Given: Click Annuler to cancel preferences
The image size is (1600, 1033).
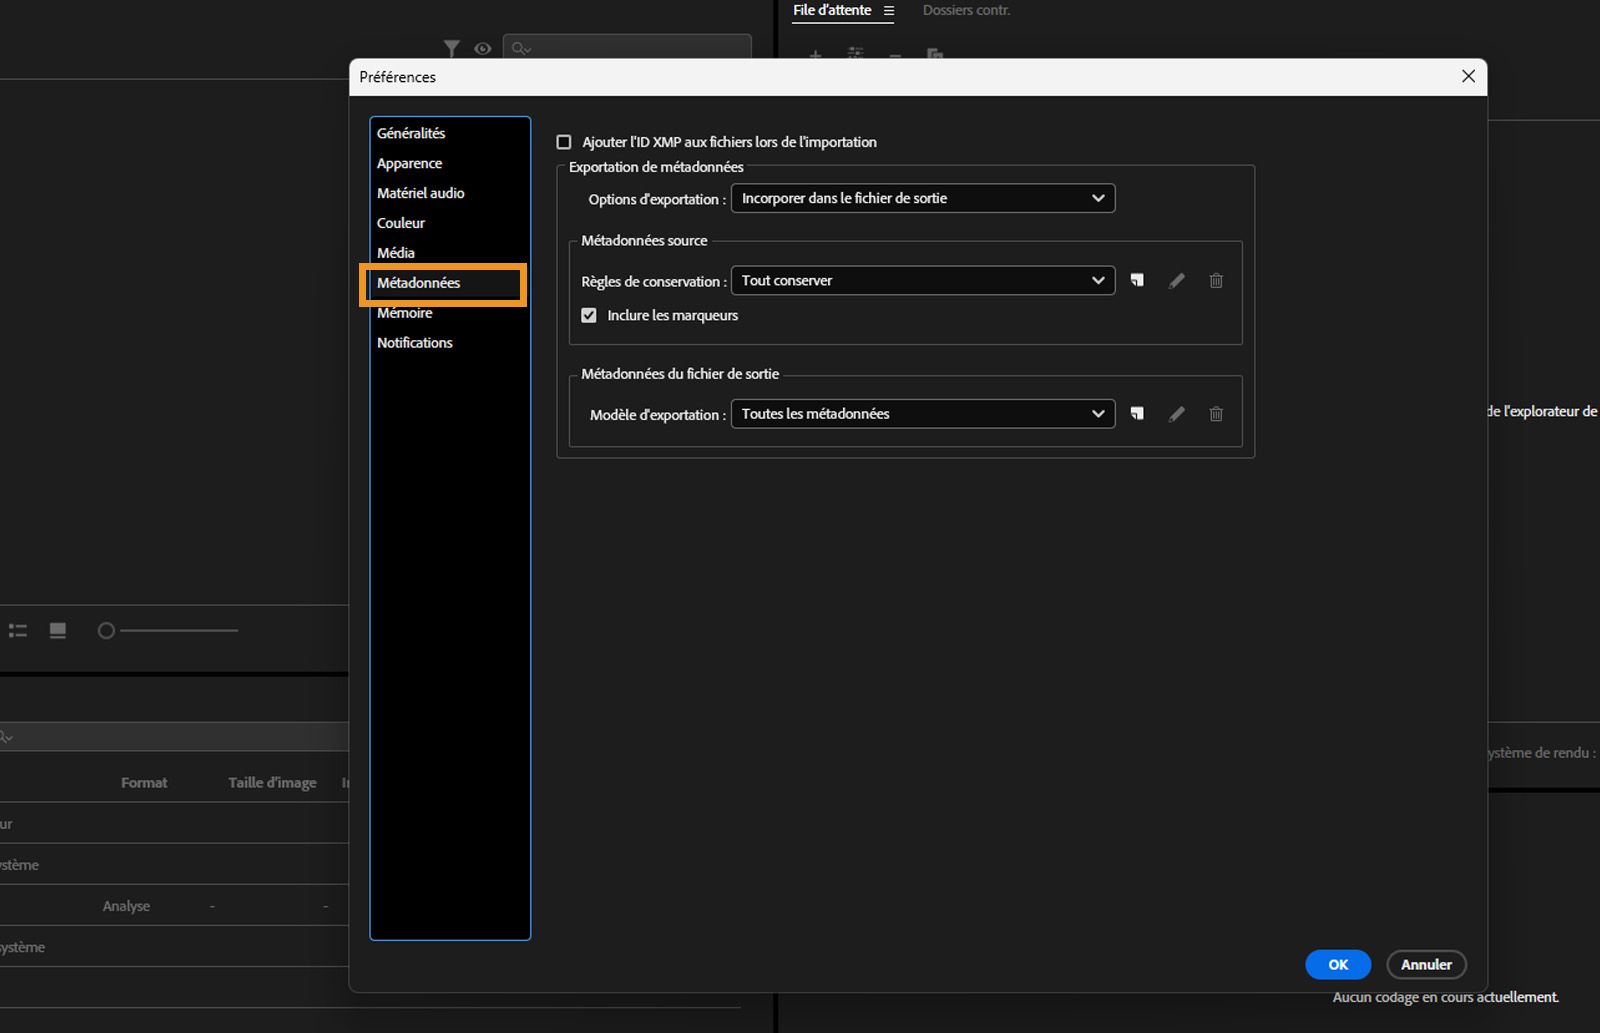Looking at the screenshot, I should (x=1426, y=964).
